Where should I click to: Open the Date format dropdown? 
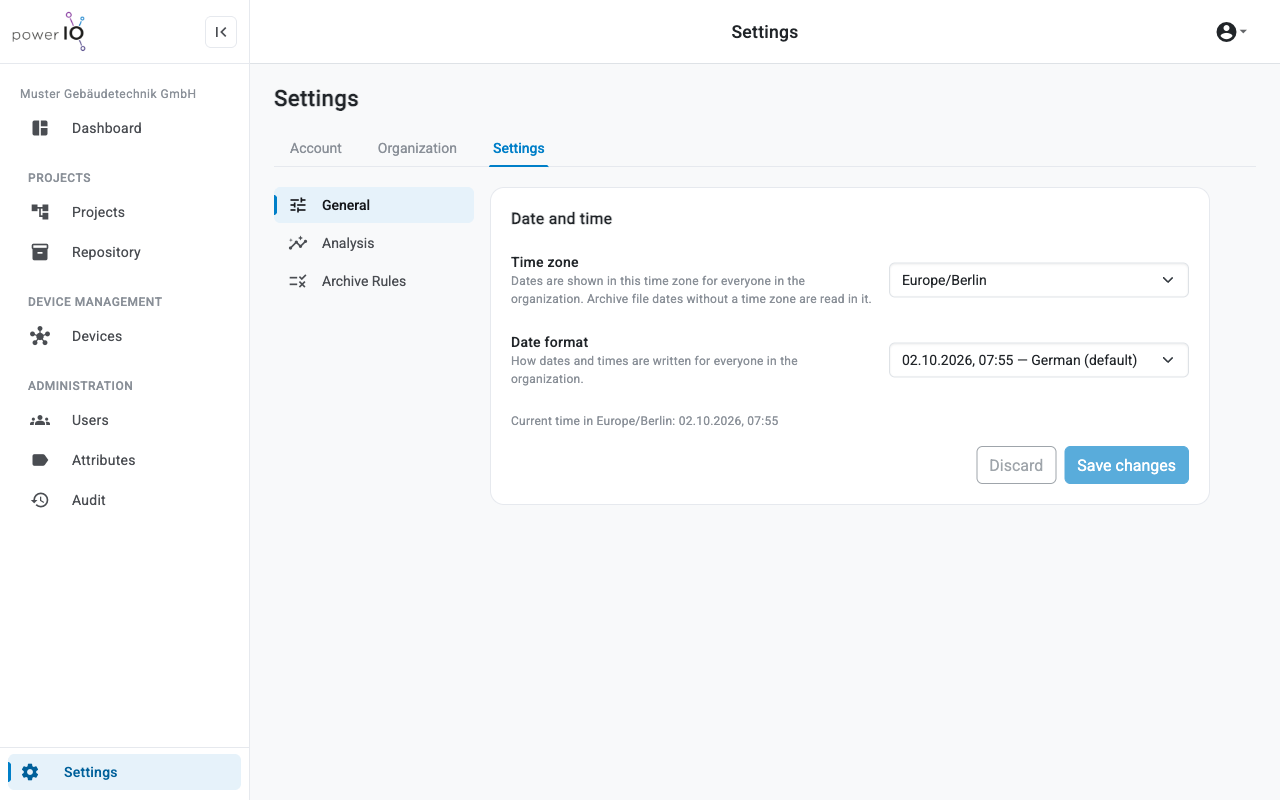pyautogui.click(x=1039, y=360)
